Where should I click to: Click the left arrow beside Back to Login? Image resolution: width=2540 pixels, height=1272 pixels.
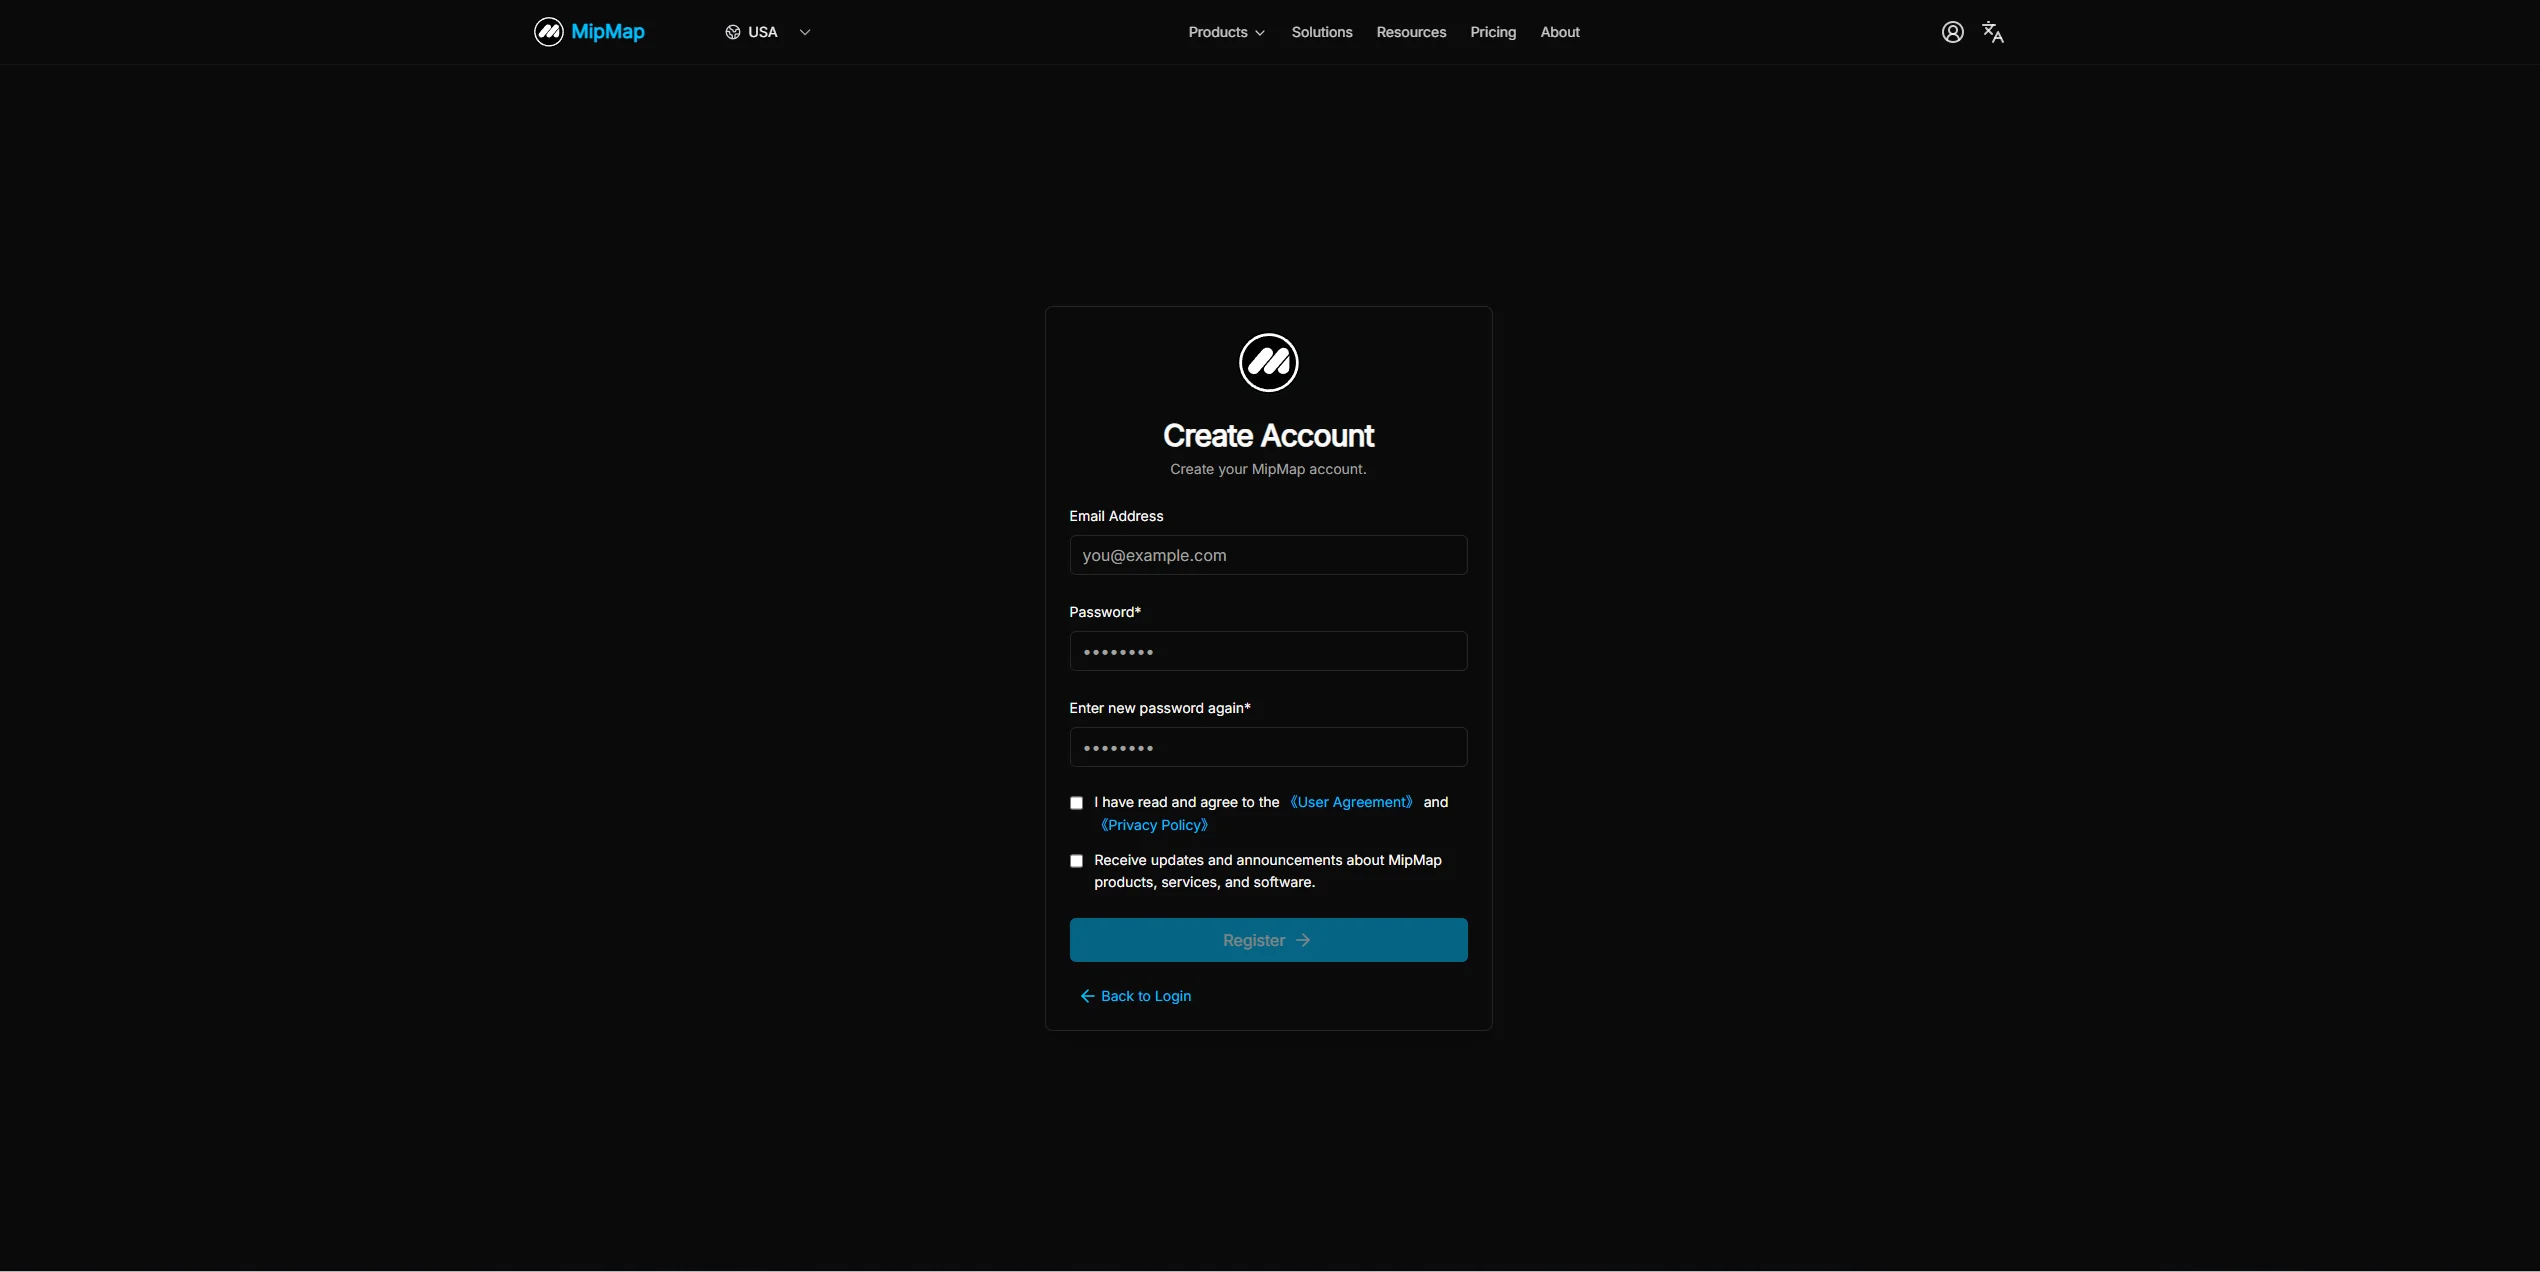coord(1087,996)
